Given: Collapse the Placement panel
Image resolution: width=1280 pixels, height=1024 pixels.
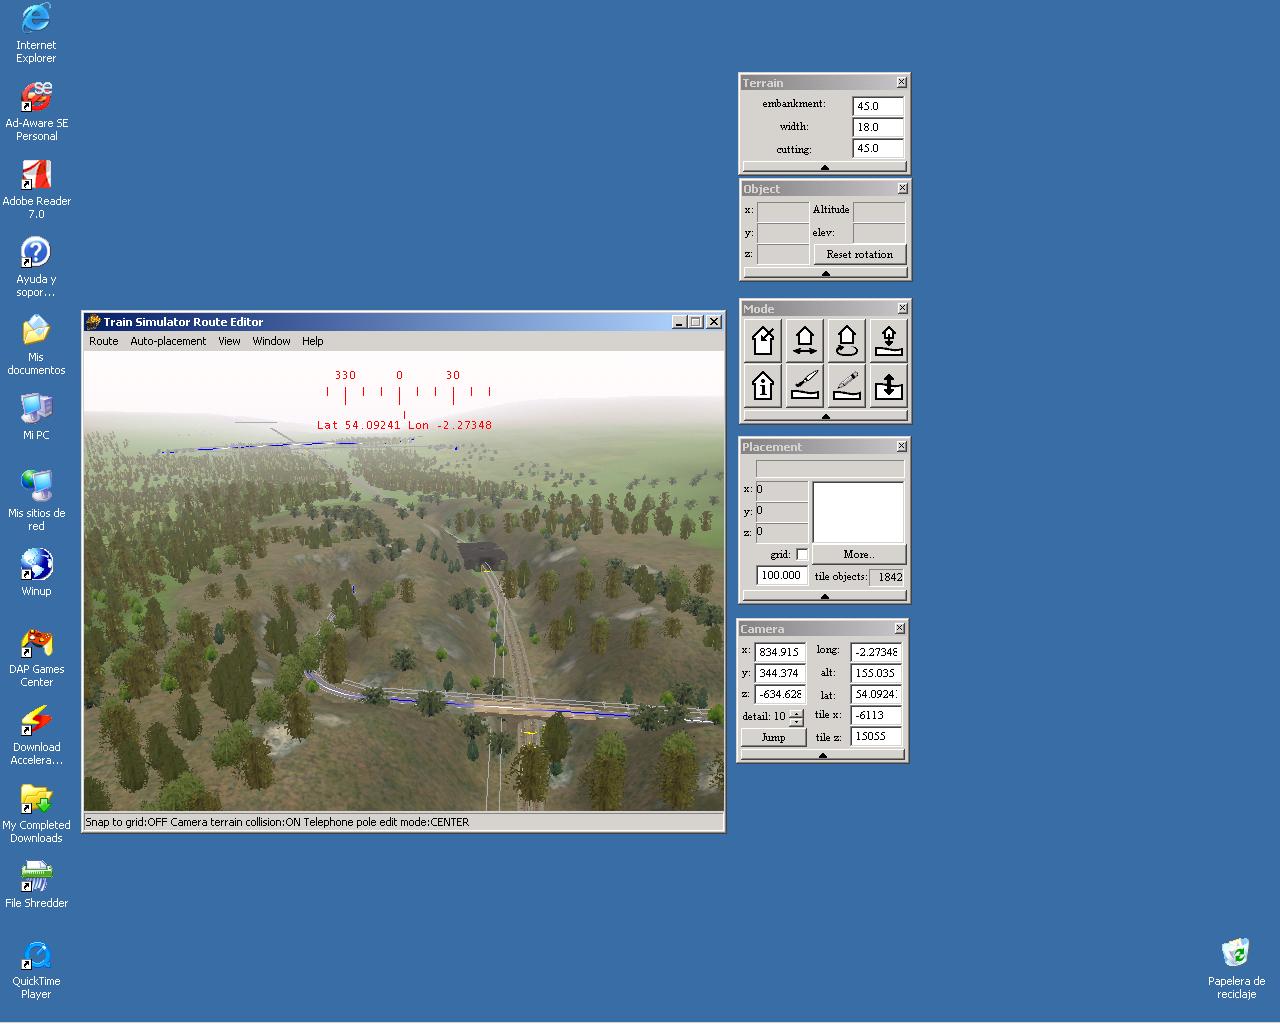Looking at the screenshot, I should pos(824,596).
